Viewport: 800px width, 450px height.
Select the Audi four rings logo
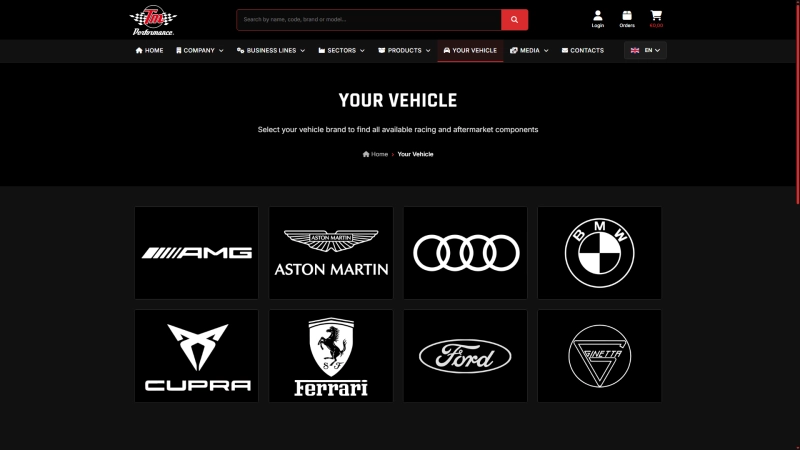coord(465,253)
